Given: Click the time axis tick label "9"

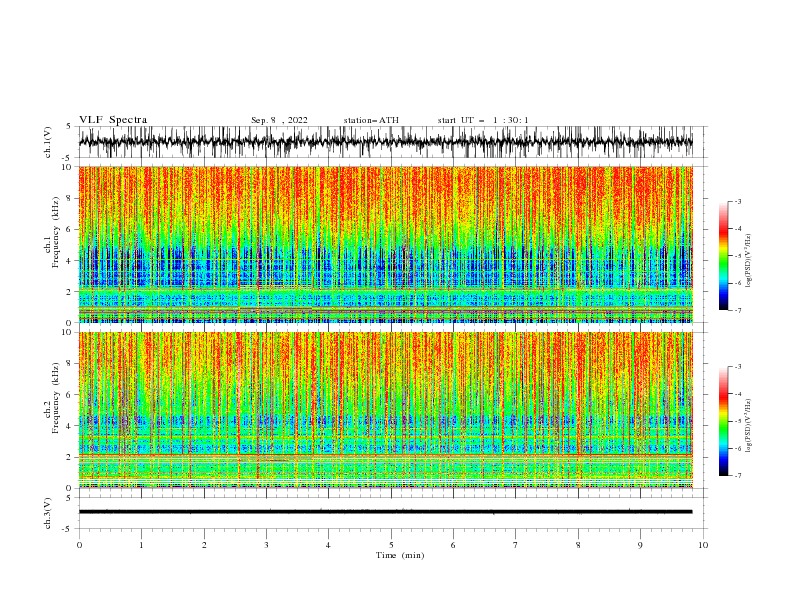Looking at the screenshot, I should 640,545.
